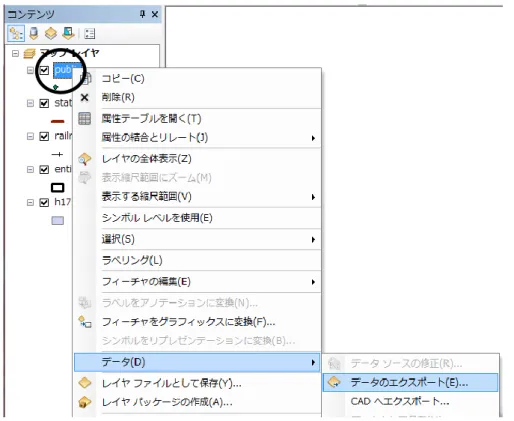The width and height of the screenshot is (514, 421).
Task: Pin the コンテンツ panel
Action: click(x=143, y=14)
